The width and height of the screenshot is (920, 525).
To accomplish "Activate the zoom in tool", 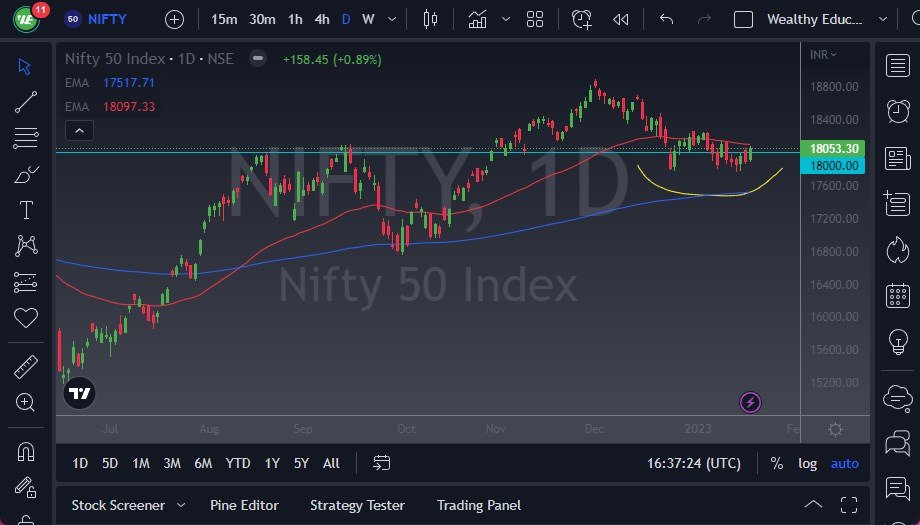I will [x=25, y=402].
